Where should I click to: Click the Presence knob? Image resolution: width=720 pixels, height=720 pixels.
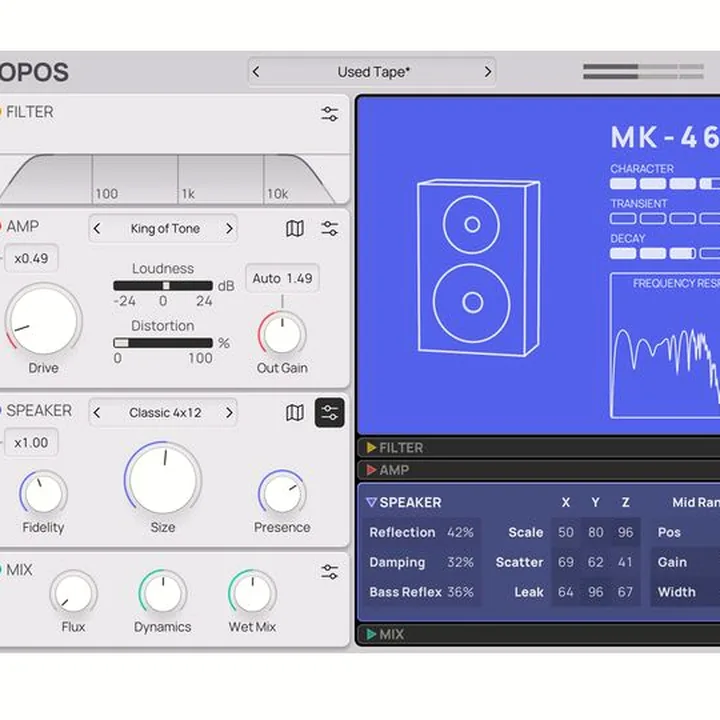282,493
